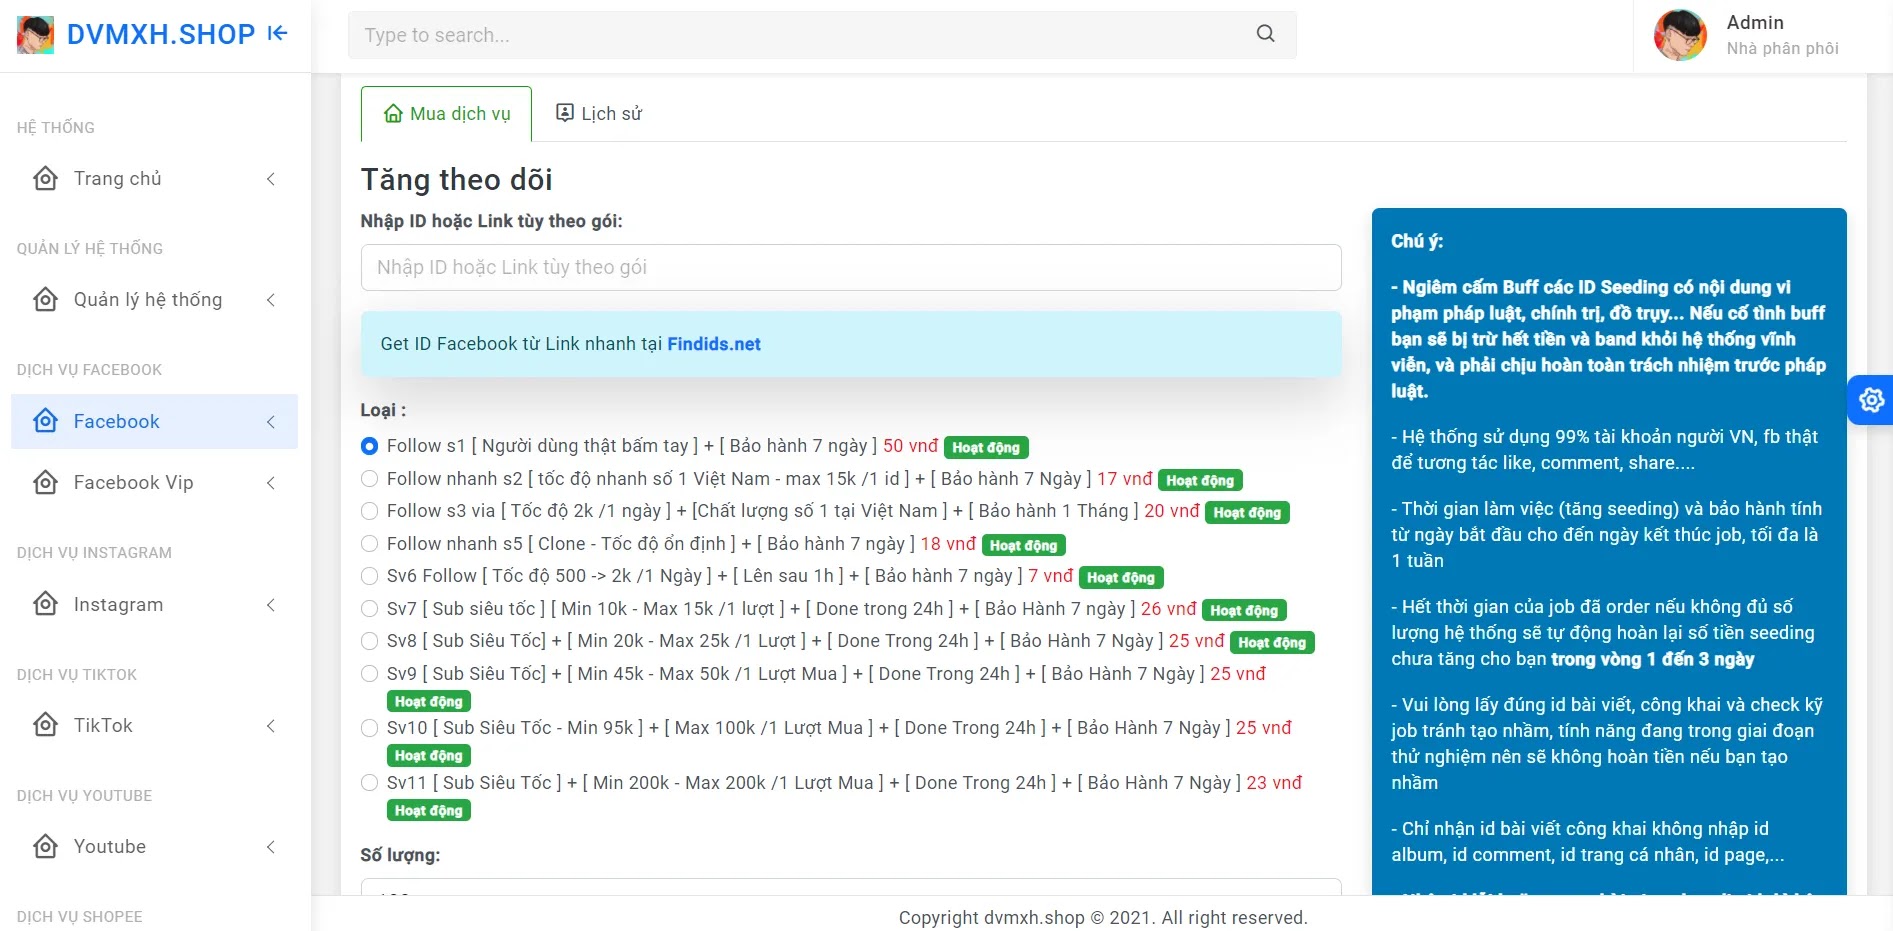The width and height of the screenshot is (1893, 931).
Task: Open the Findids.net link
Action: [x=714, y=344]
